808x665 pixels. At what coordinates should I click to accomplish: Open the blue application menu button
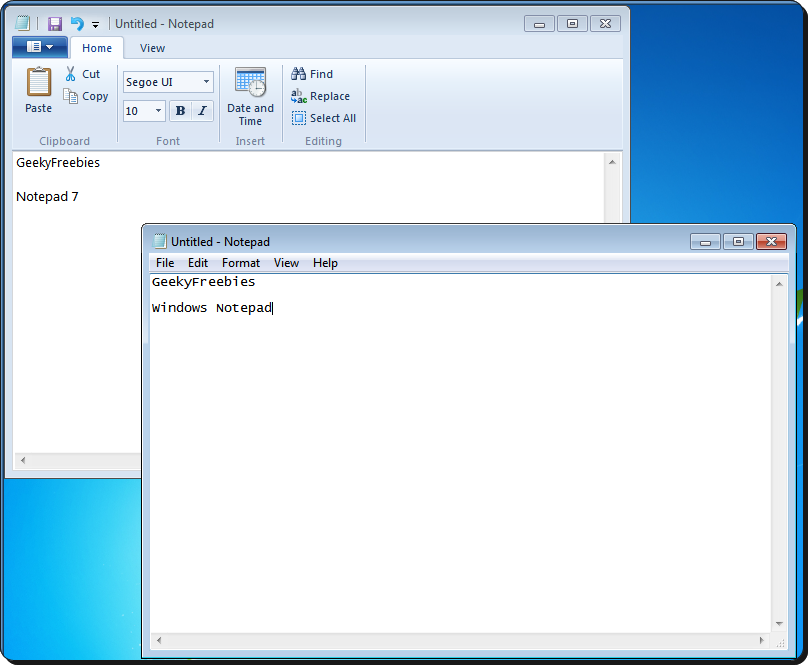coord(38,45)
